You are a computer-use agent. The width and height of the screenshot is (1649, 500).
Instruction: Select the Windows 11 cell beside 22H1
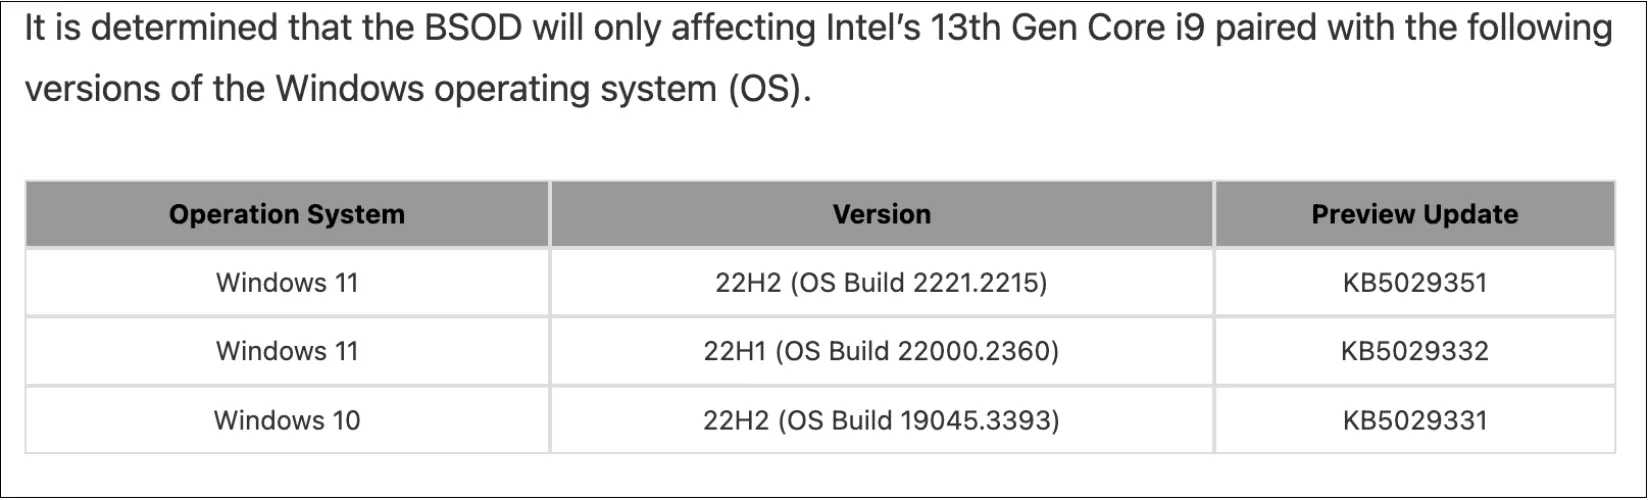click(287, 351)
